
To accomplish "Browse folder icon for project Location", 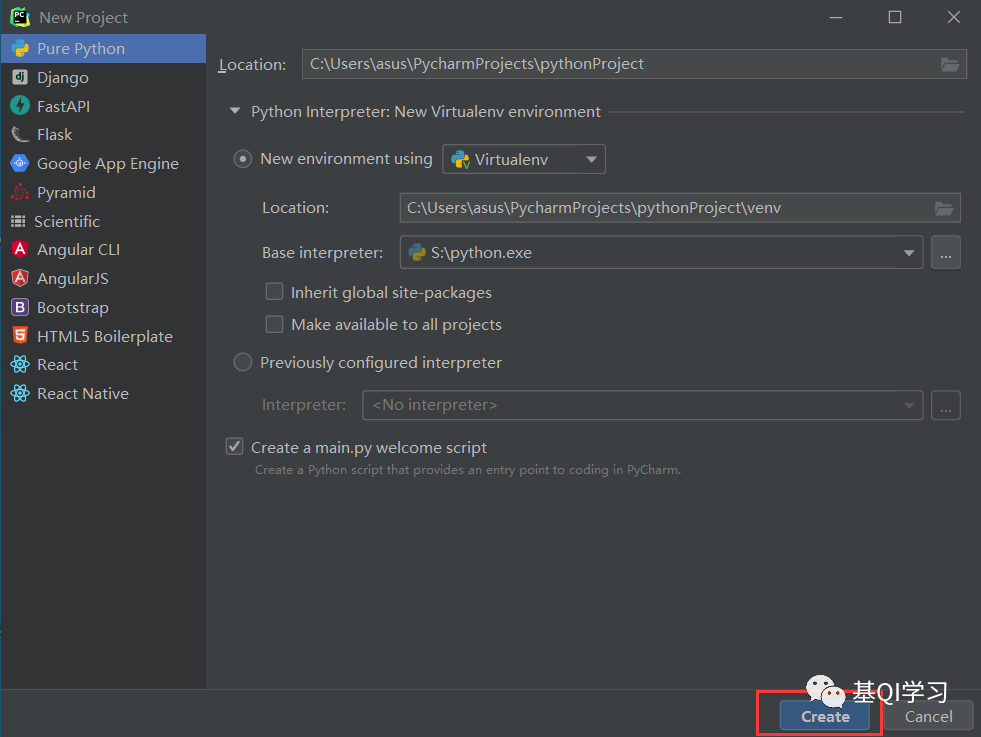I will pos(950,64).
